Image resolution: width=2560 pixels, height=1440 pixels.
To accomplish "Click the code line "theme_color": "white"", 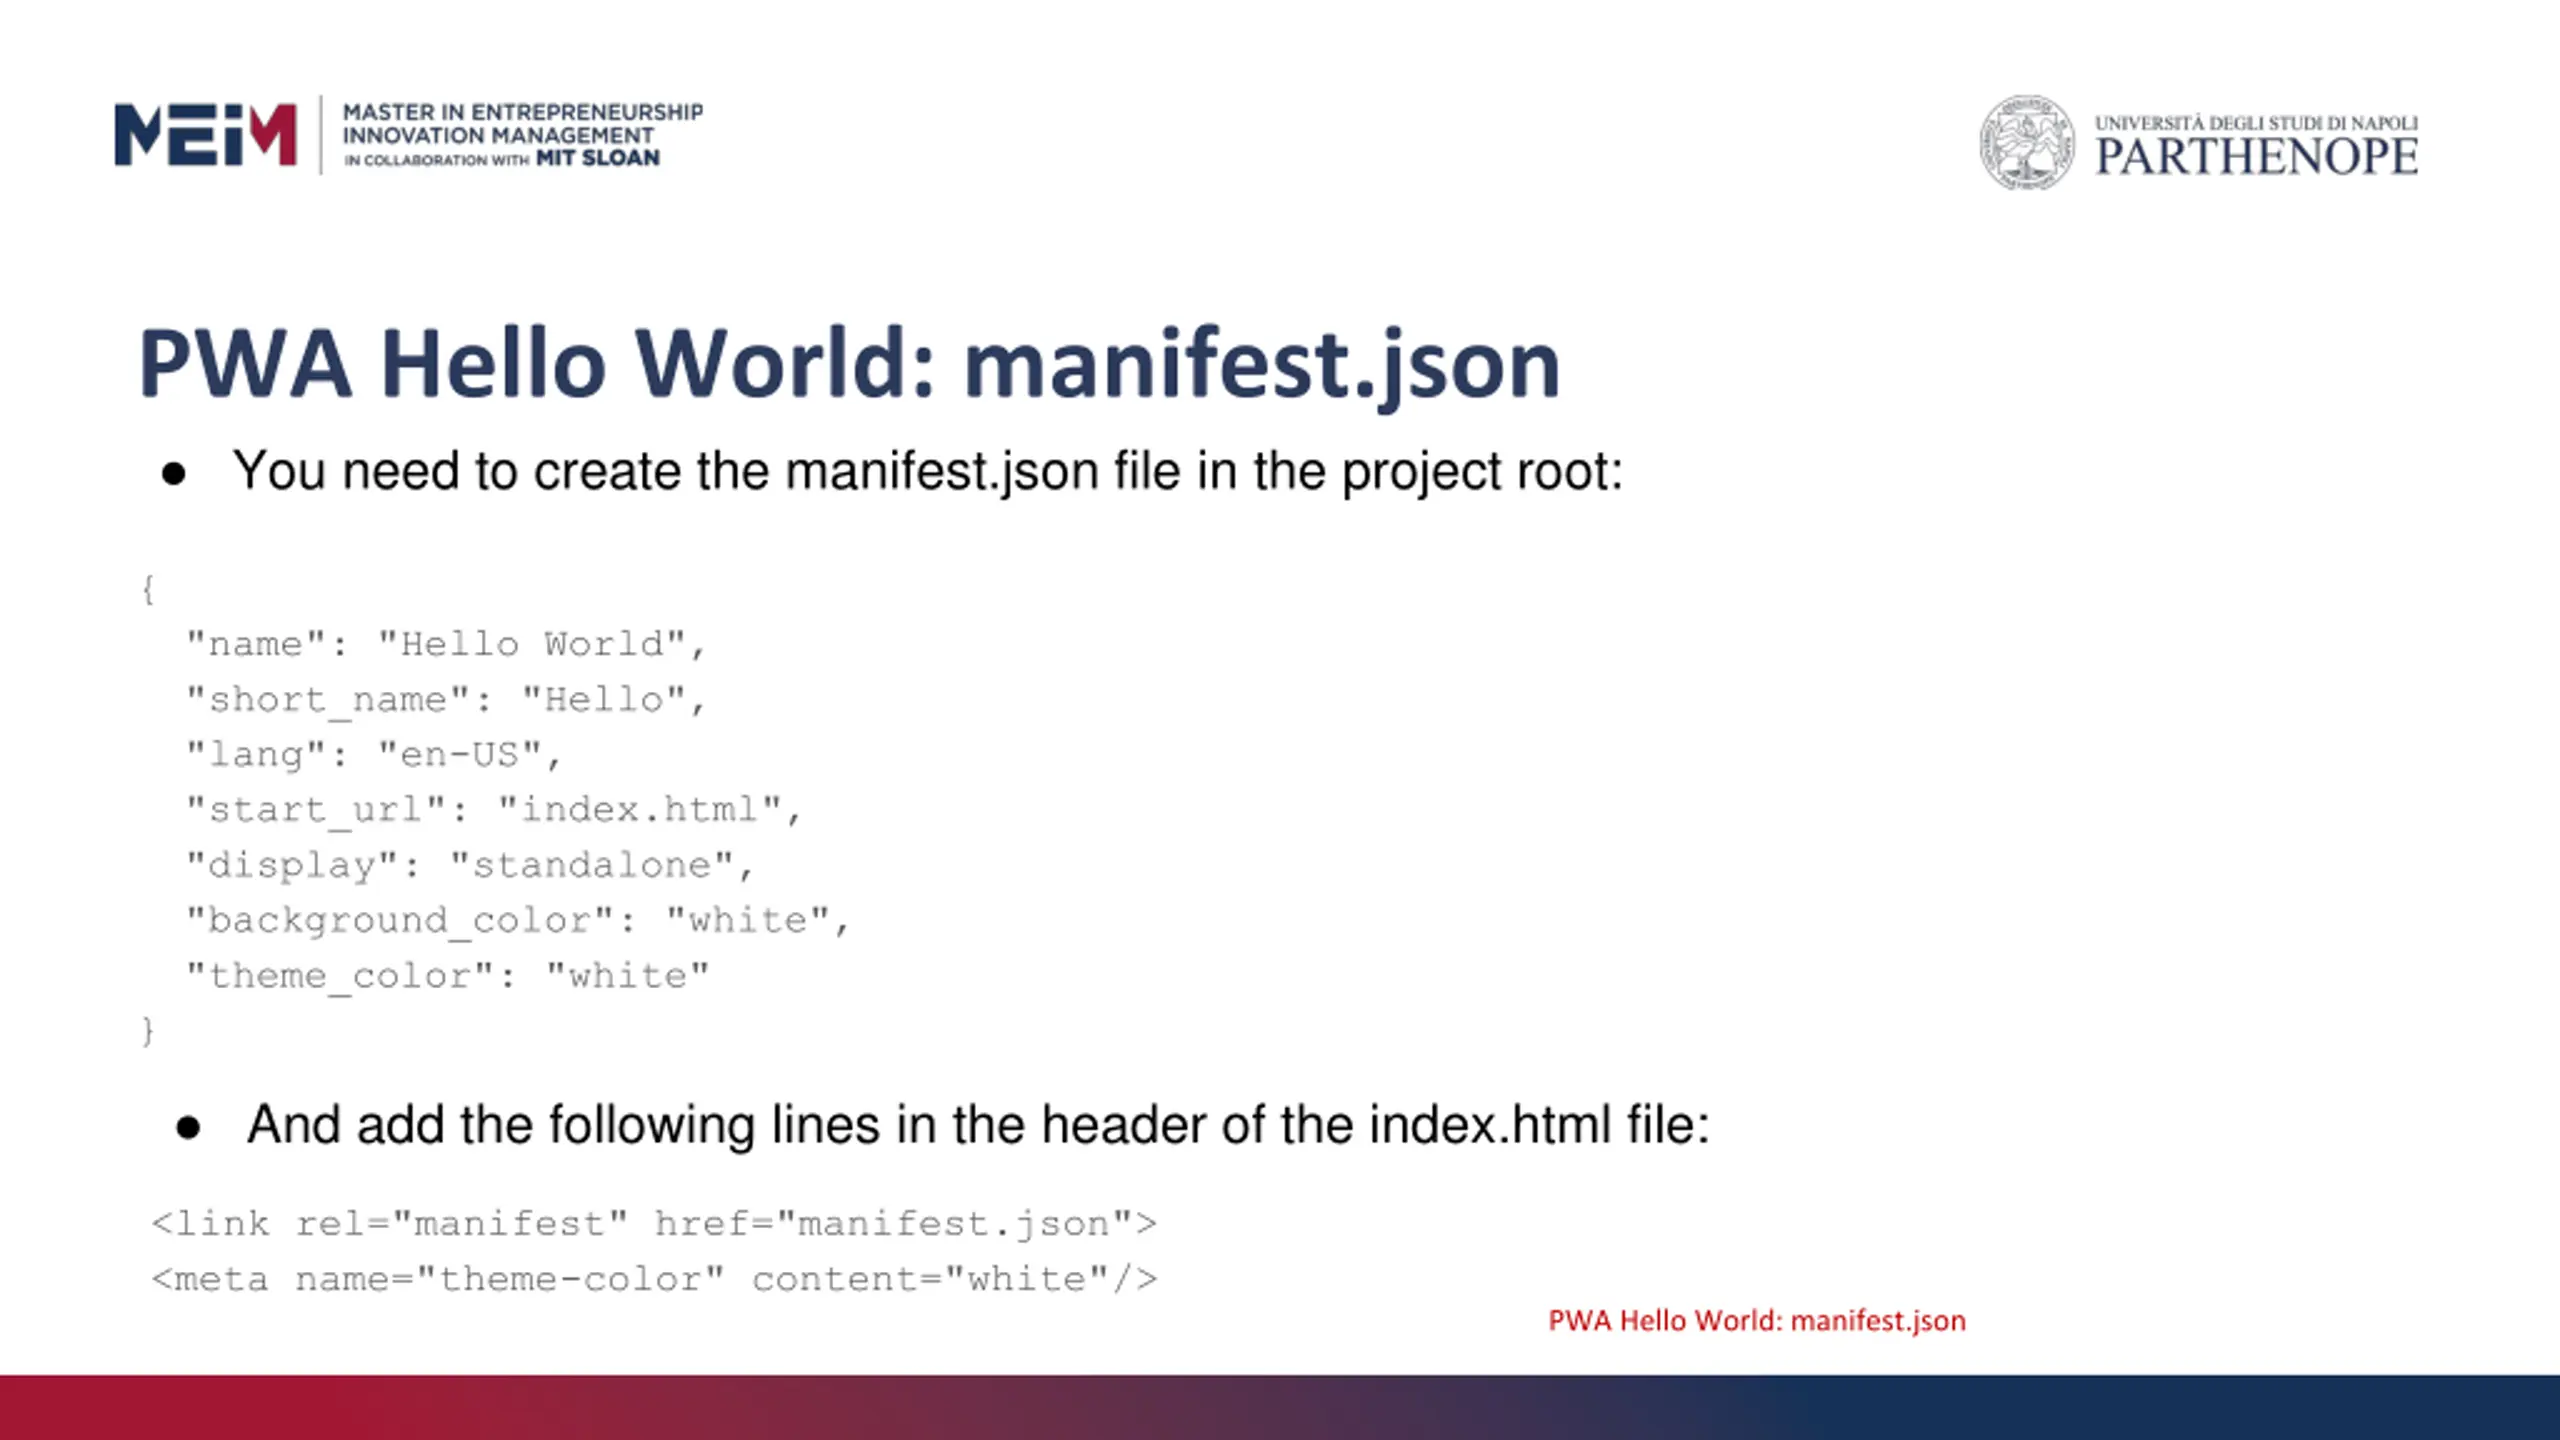I will coord(448,976).
